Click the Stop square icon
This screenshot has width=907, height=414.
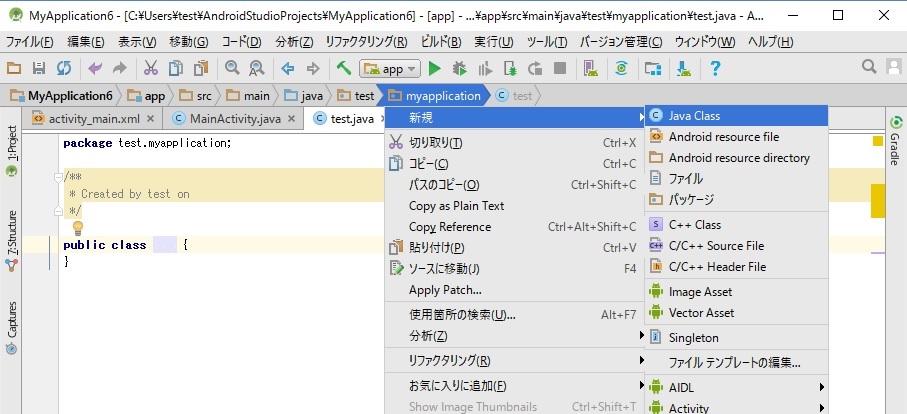560,69
